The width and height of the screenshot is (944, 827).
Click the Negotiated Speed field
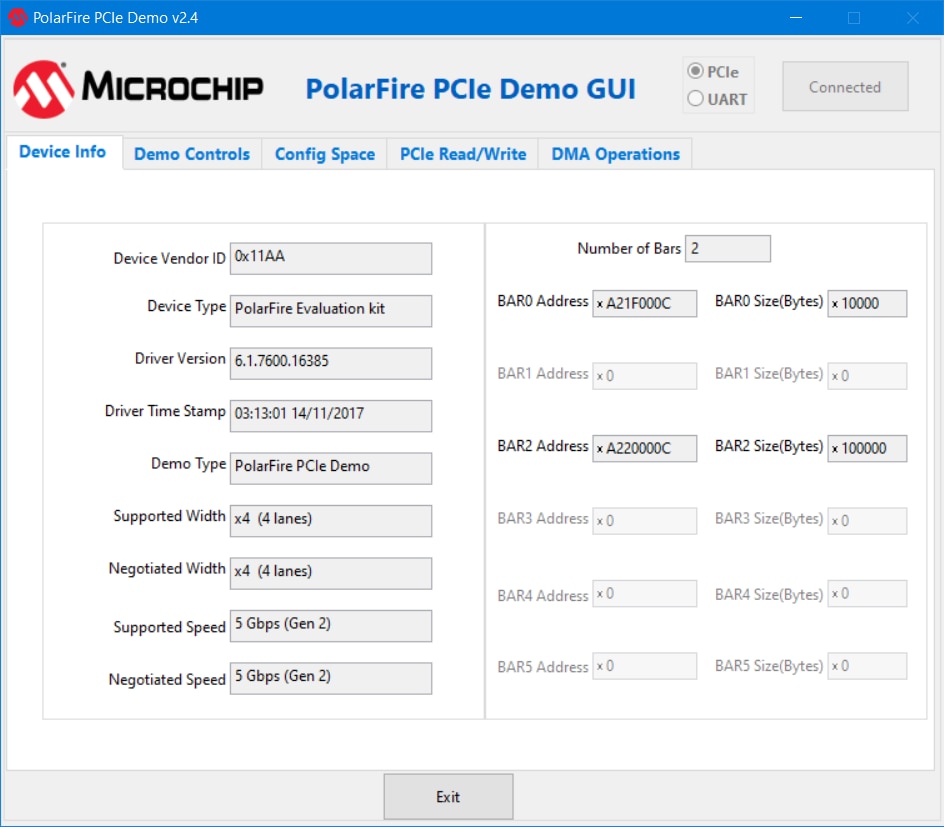click(331, 678)
